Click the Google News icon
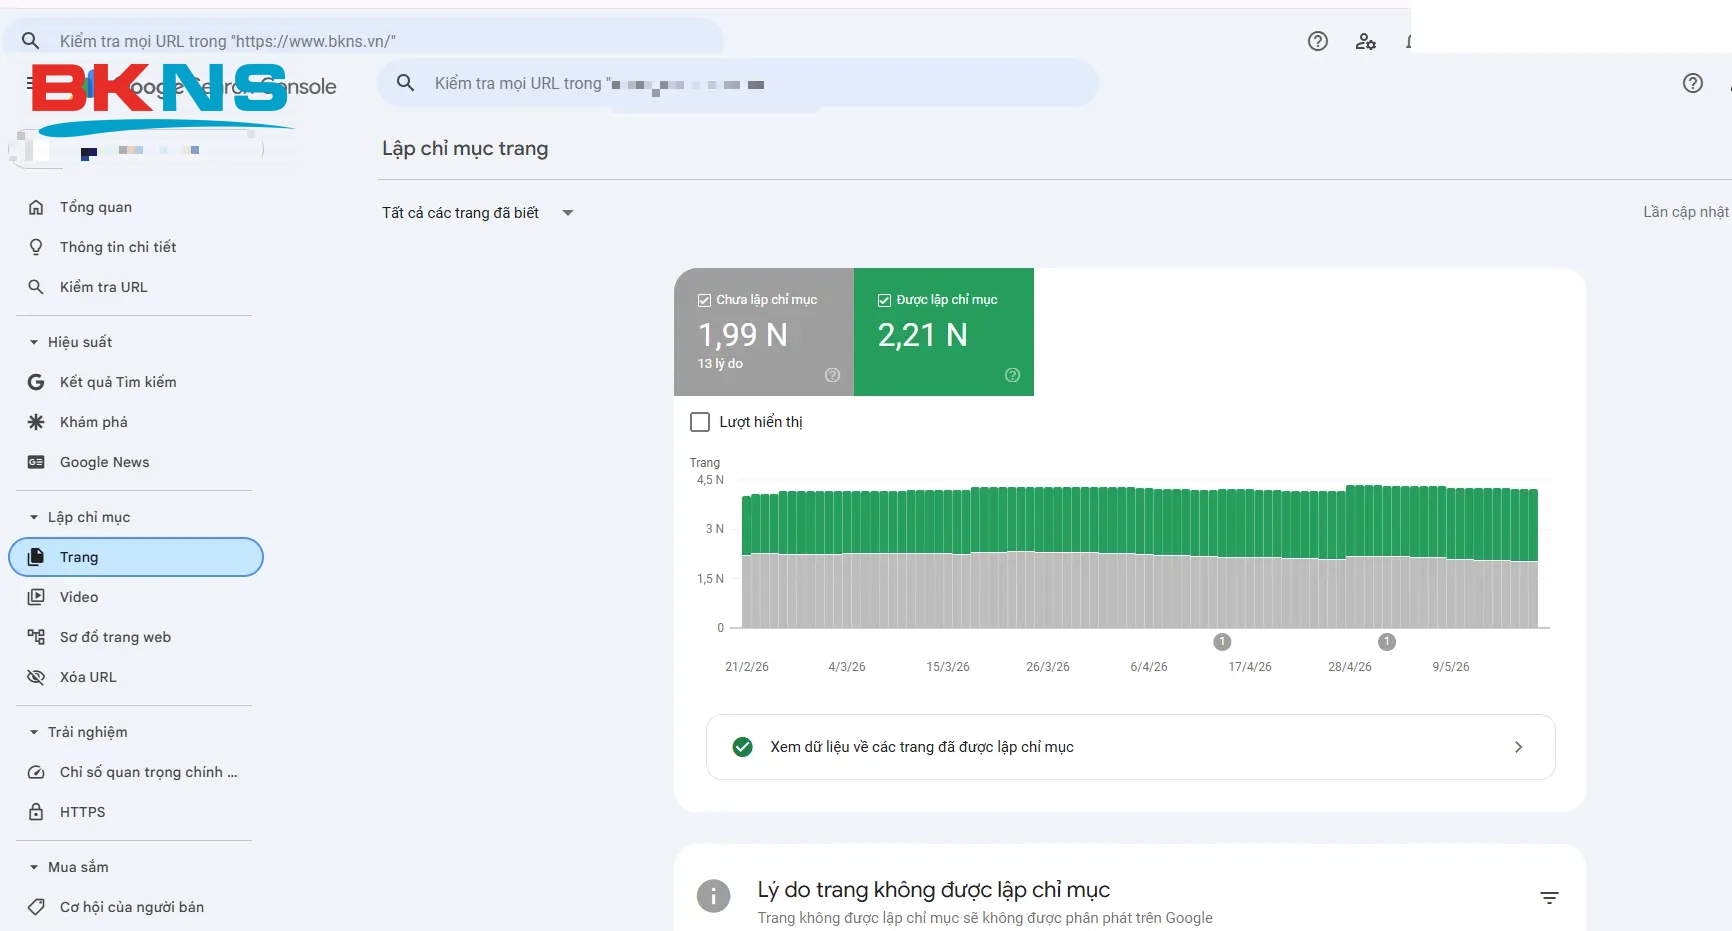This screenshot has width=1732, height=931. [x=36, y=462]
